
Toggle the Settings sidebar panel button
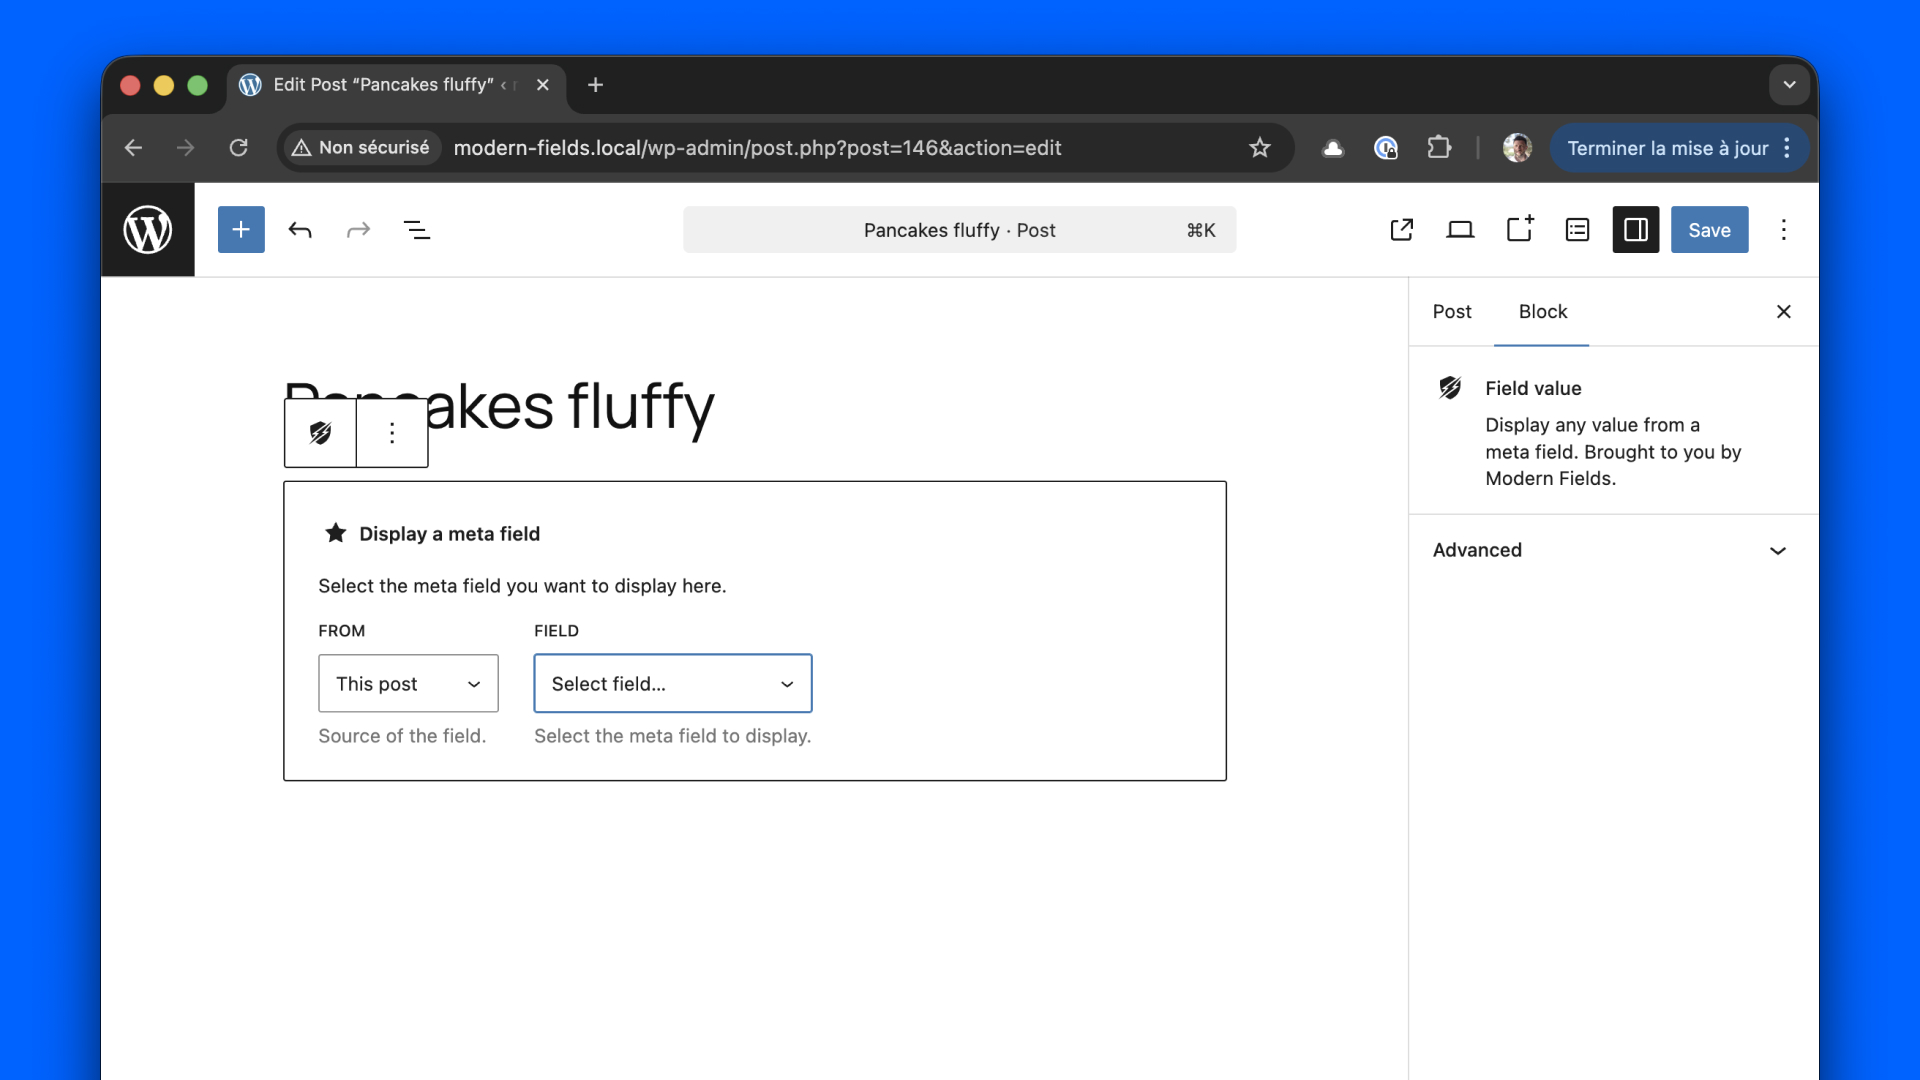(x=1635, y=230)
